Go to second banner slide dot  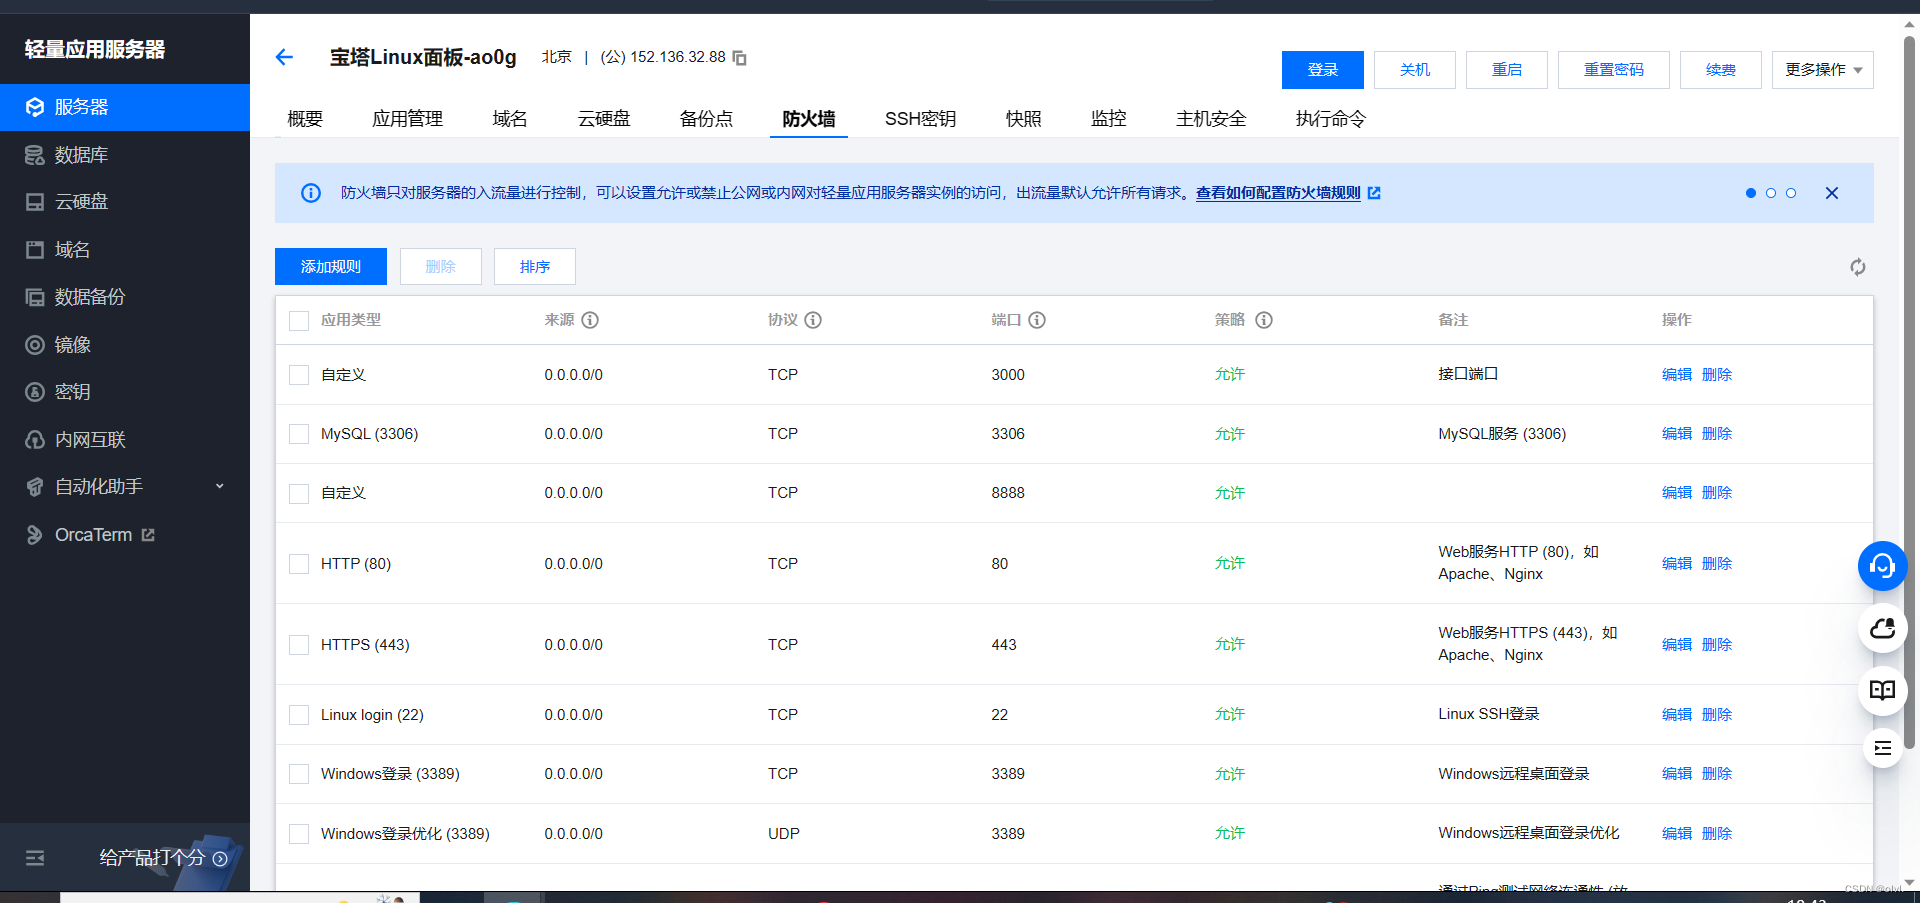click(x=1771, y=193)
